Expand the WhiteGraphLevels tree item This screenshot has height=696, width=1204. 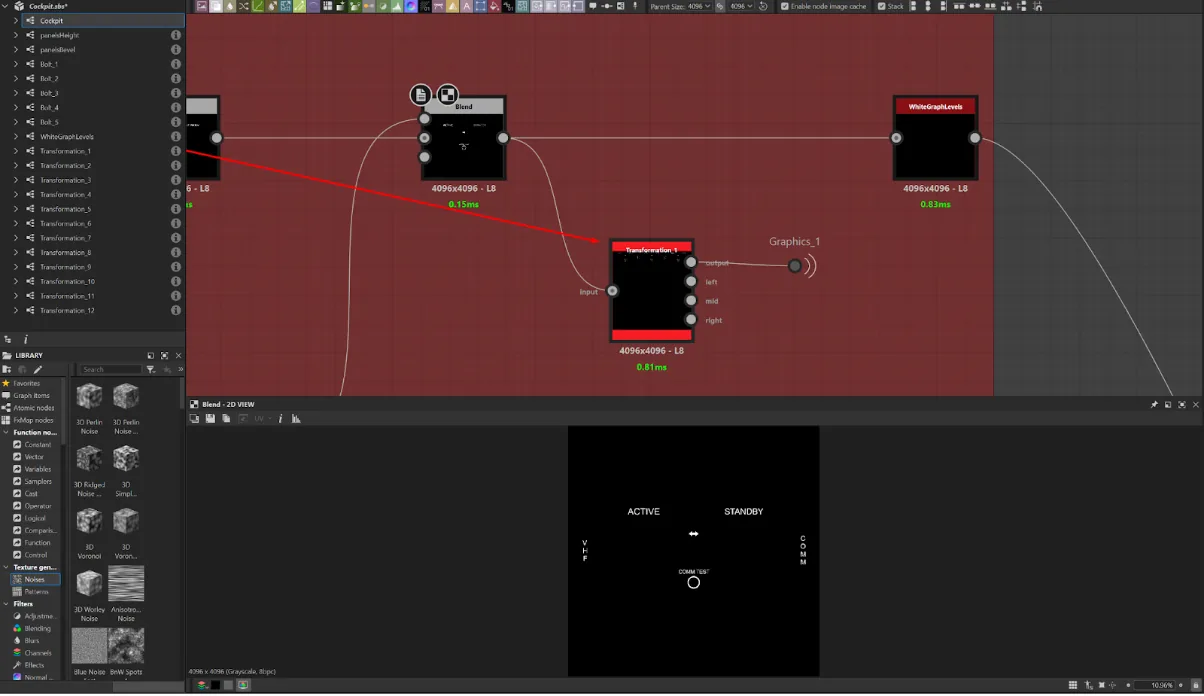pos(15,136)
